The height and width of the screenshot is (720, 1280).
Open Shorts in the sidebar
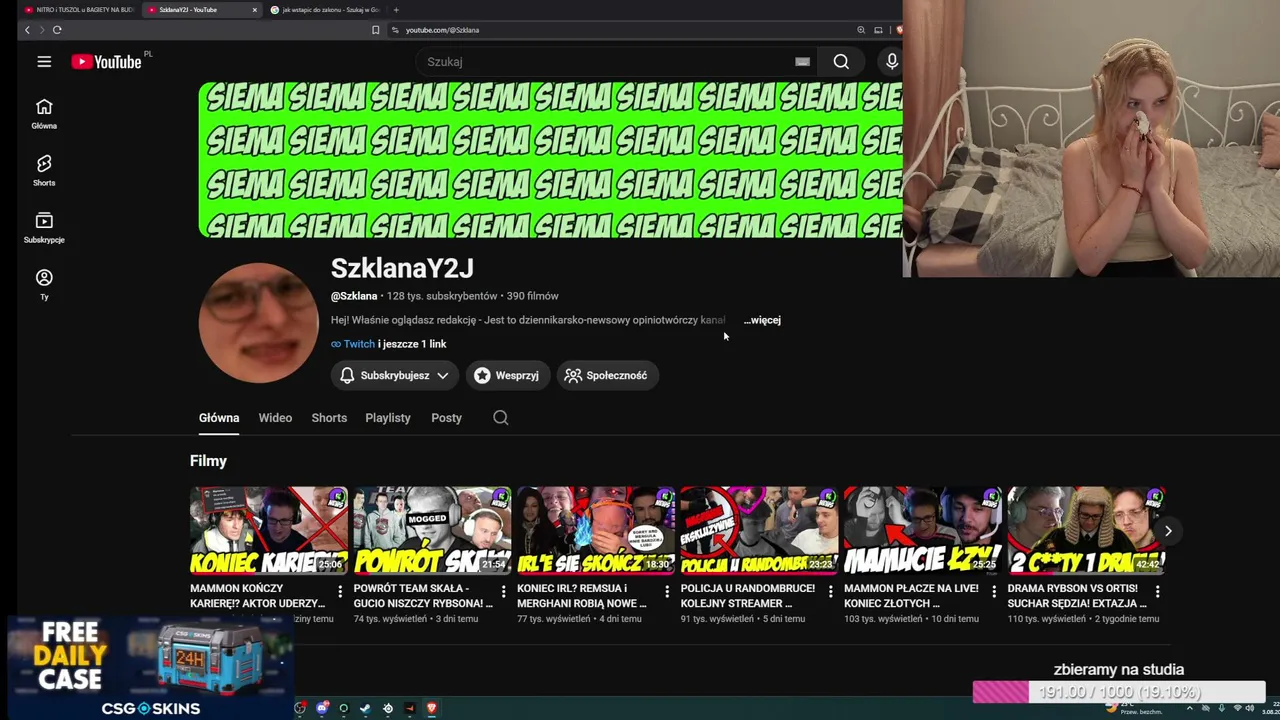pos(44,171)
